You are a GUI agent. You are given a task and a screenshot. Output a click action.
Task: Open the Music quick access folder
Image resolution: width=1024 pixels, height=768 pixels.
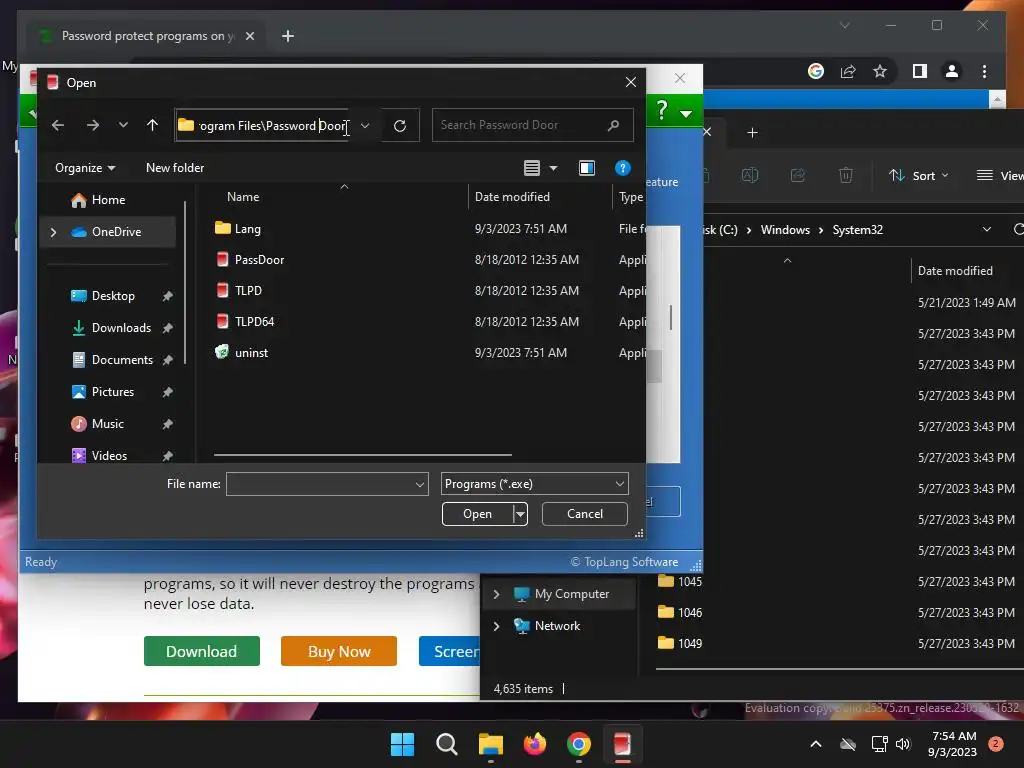108,424
